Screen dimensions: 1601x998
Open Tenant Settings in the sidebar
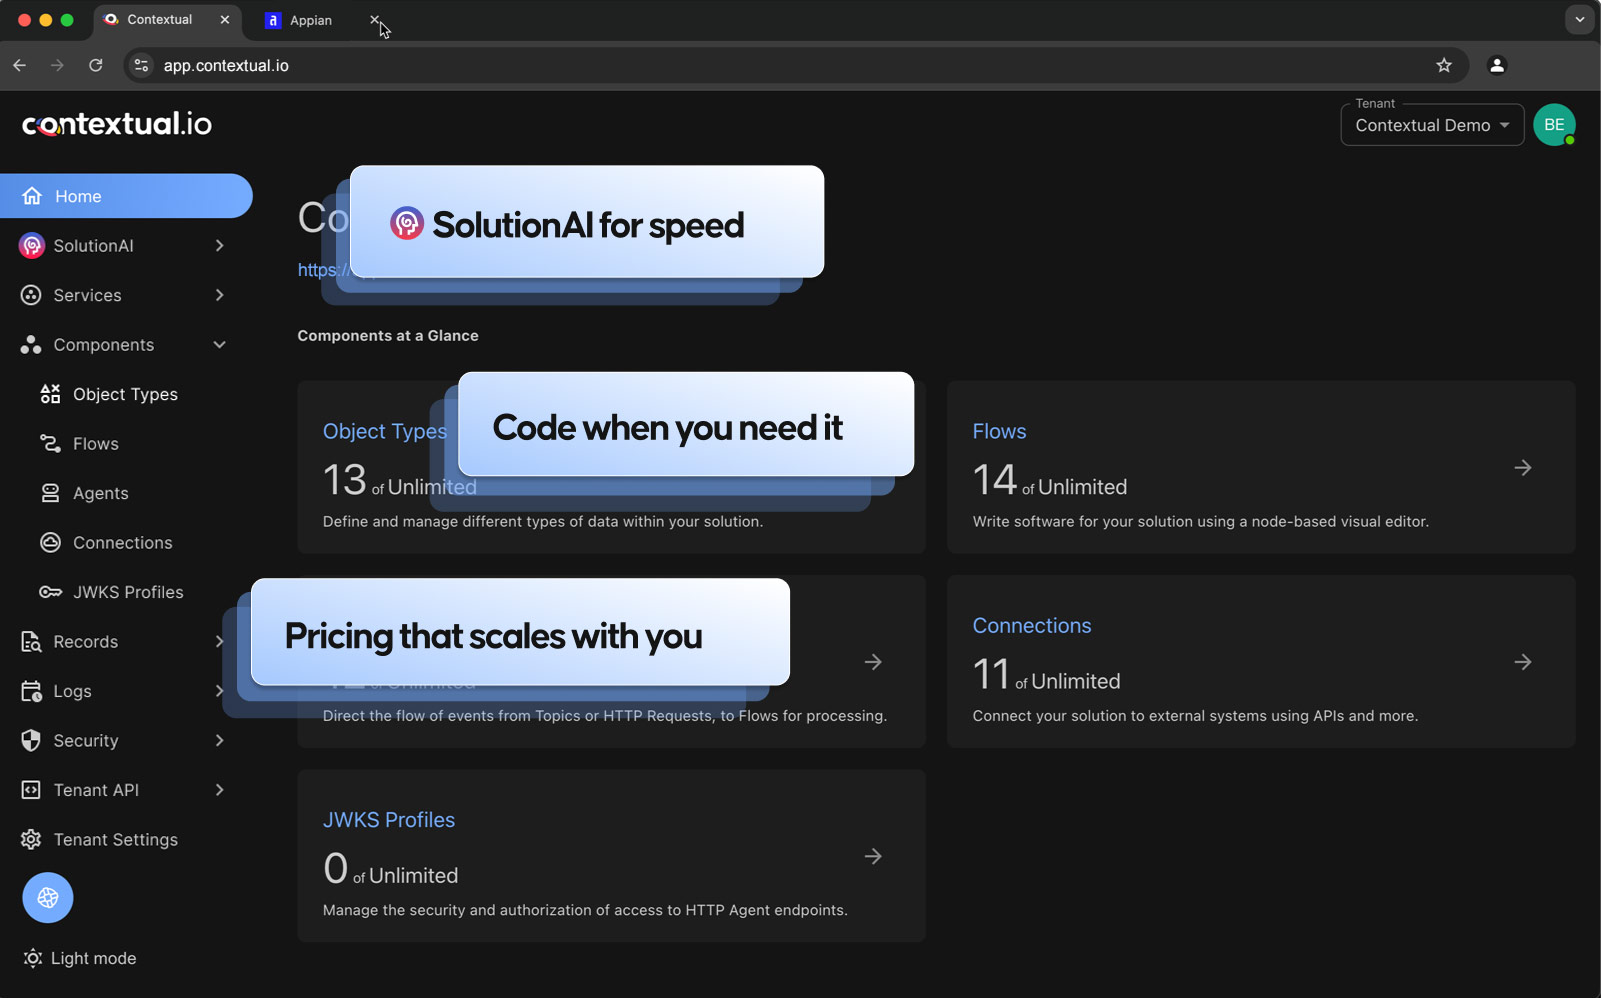(x=115, y=839)
